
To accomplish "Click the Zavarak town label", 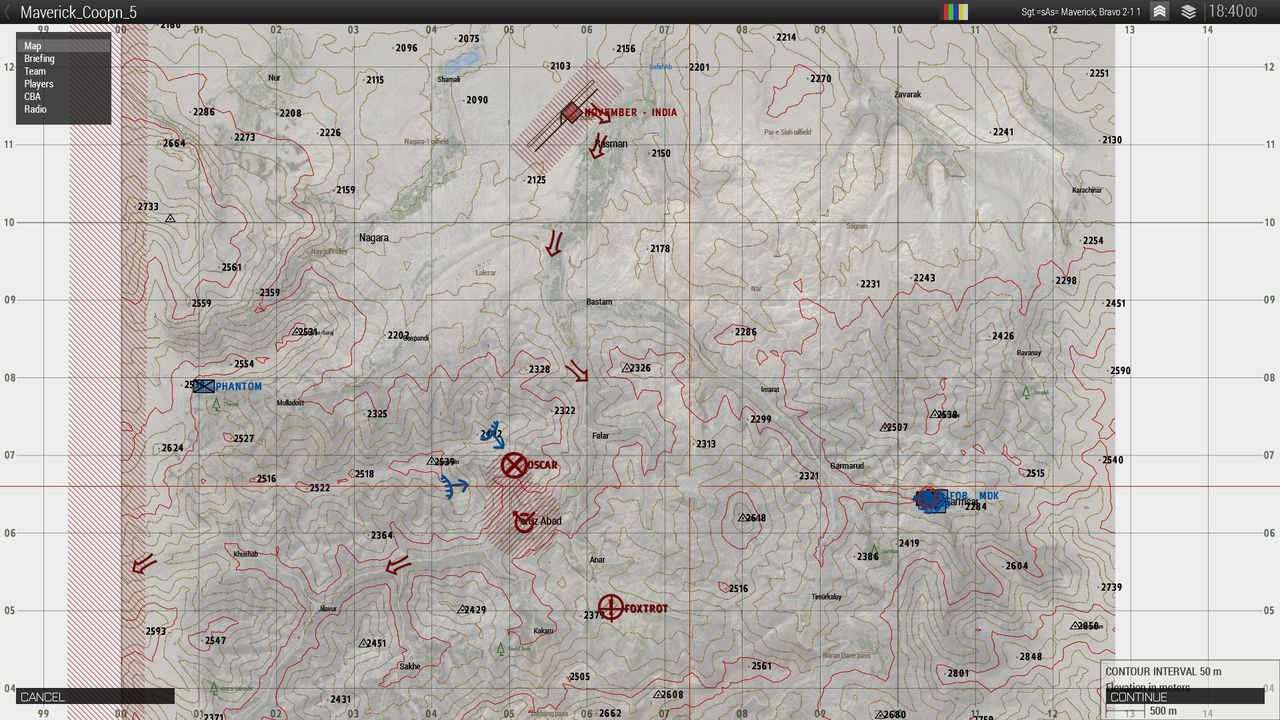I will pyautogui.click(x=908, y=95).
